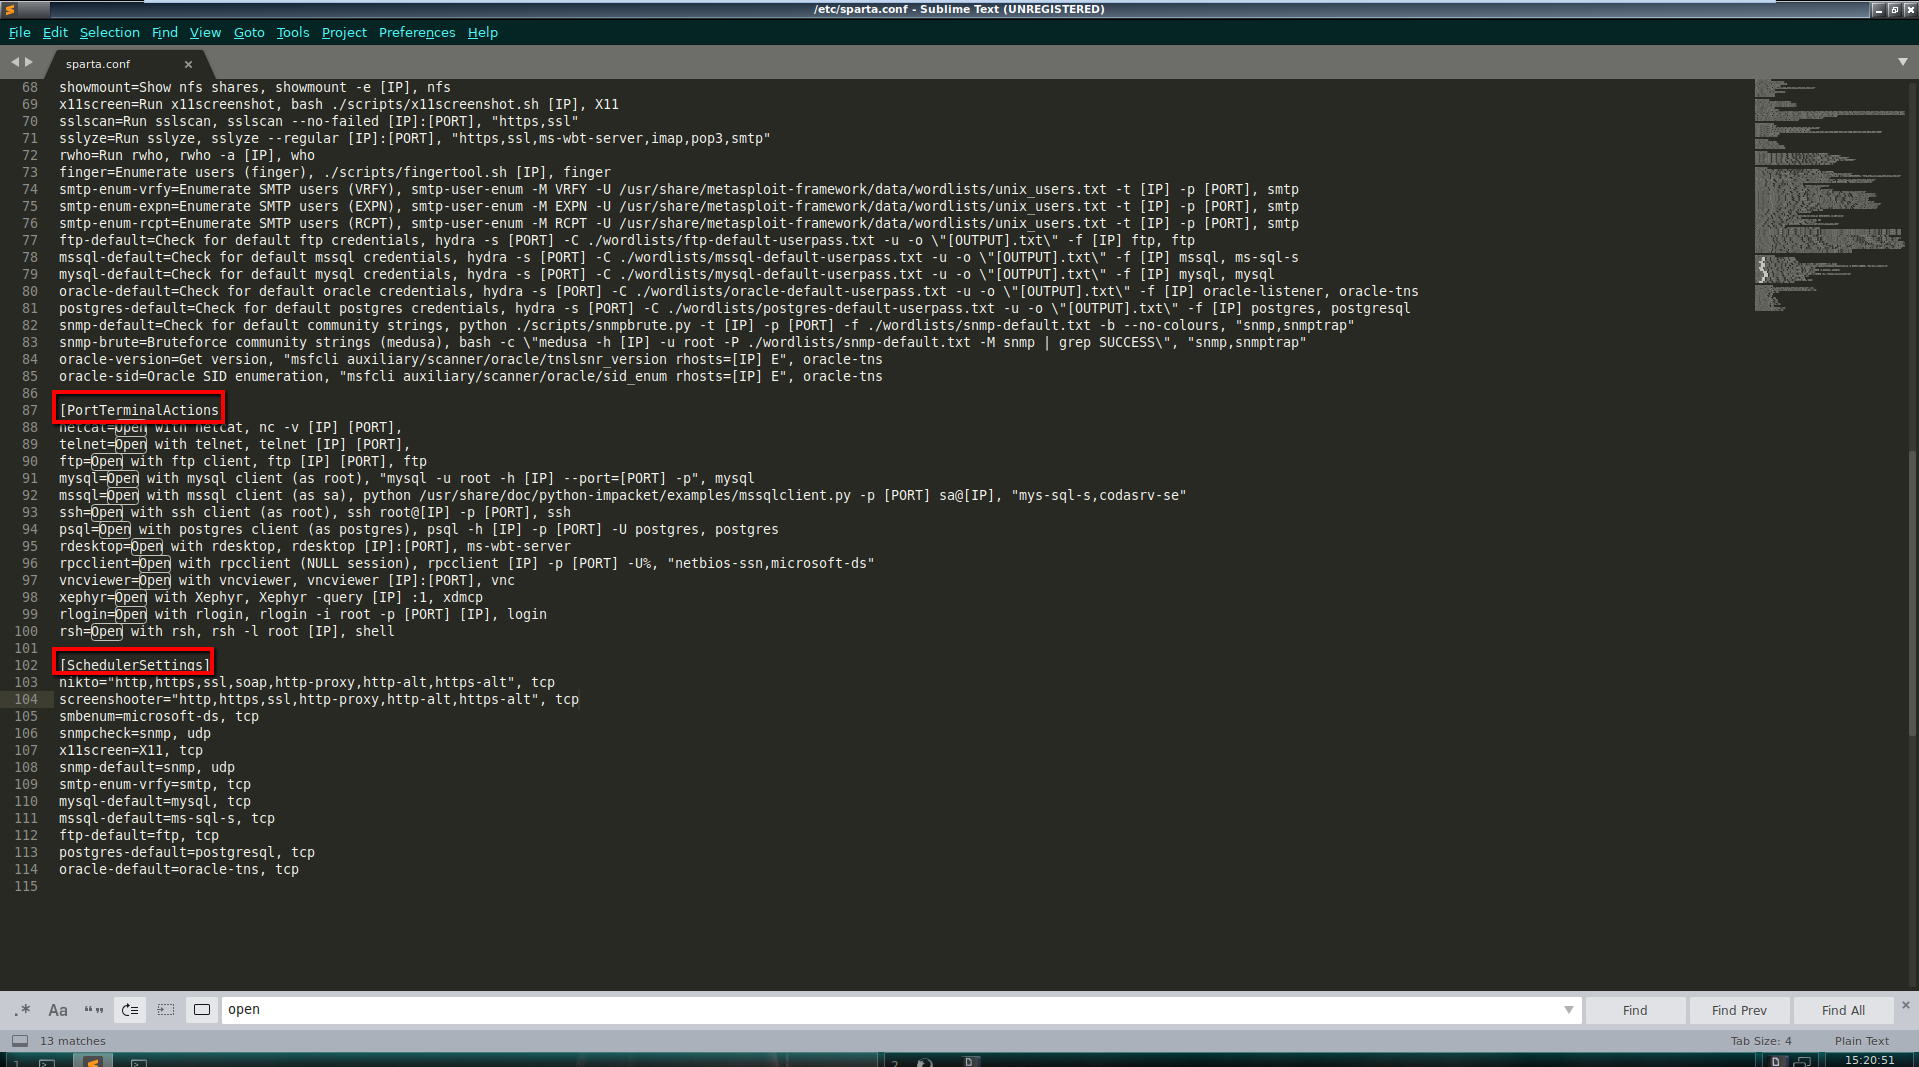This screenshot has width=1919, height=1067.
Task: Open the tab list dropdown arrow
Action: point(1902,62)
